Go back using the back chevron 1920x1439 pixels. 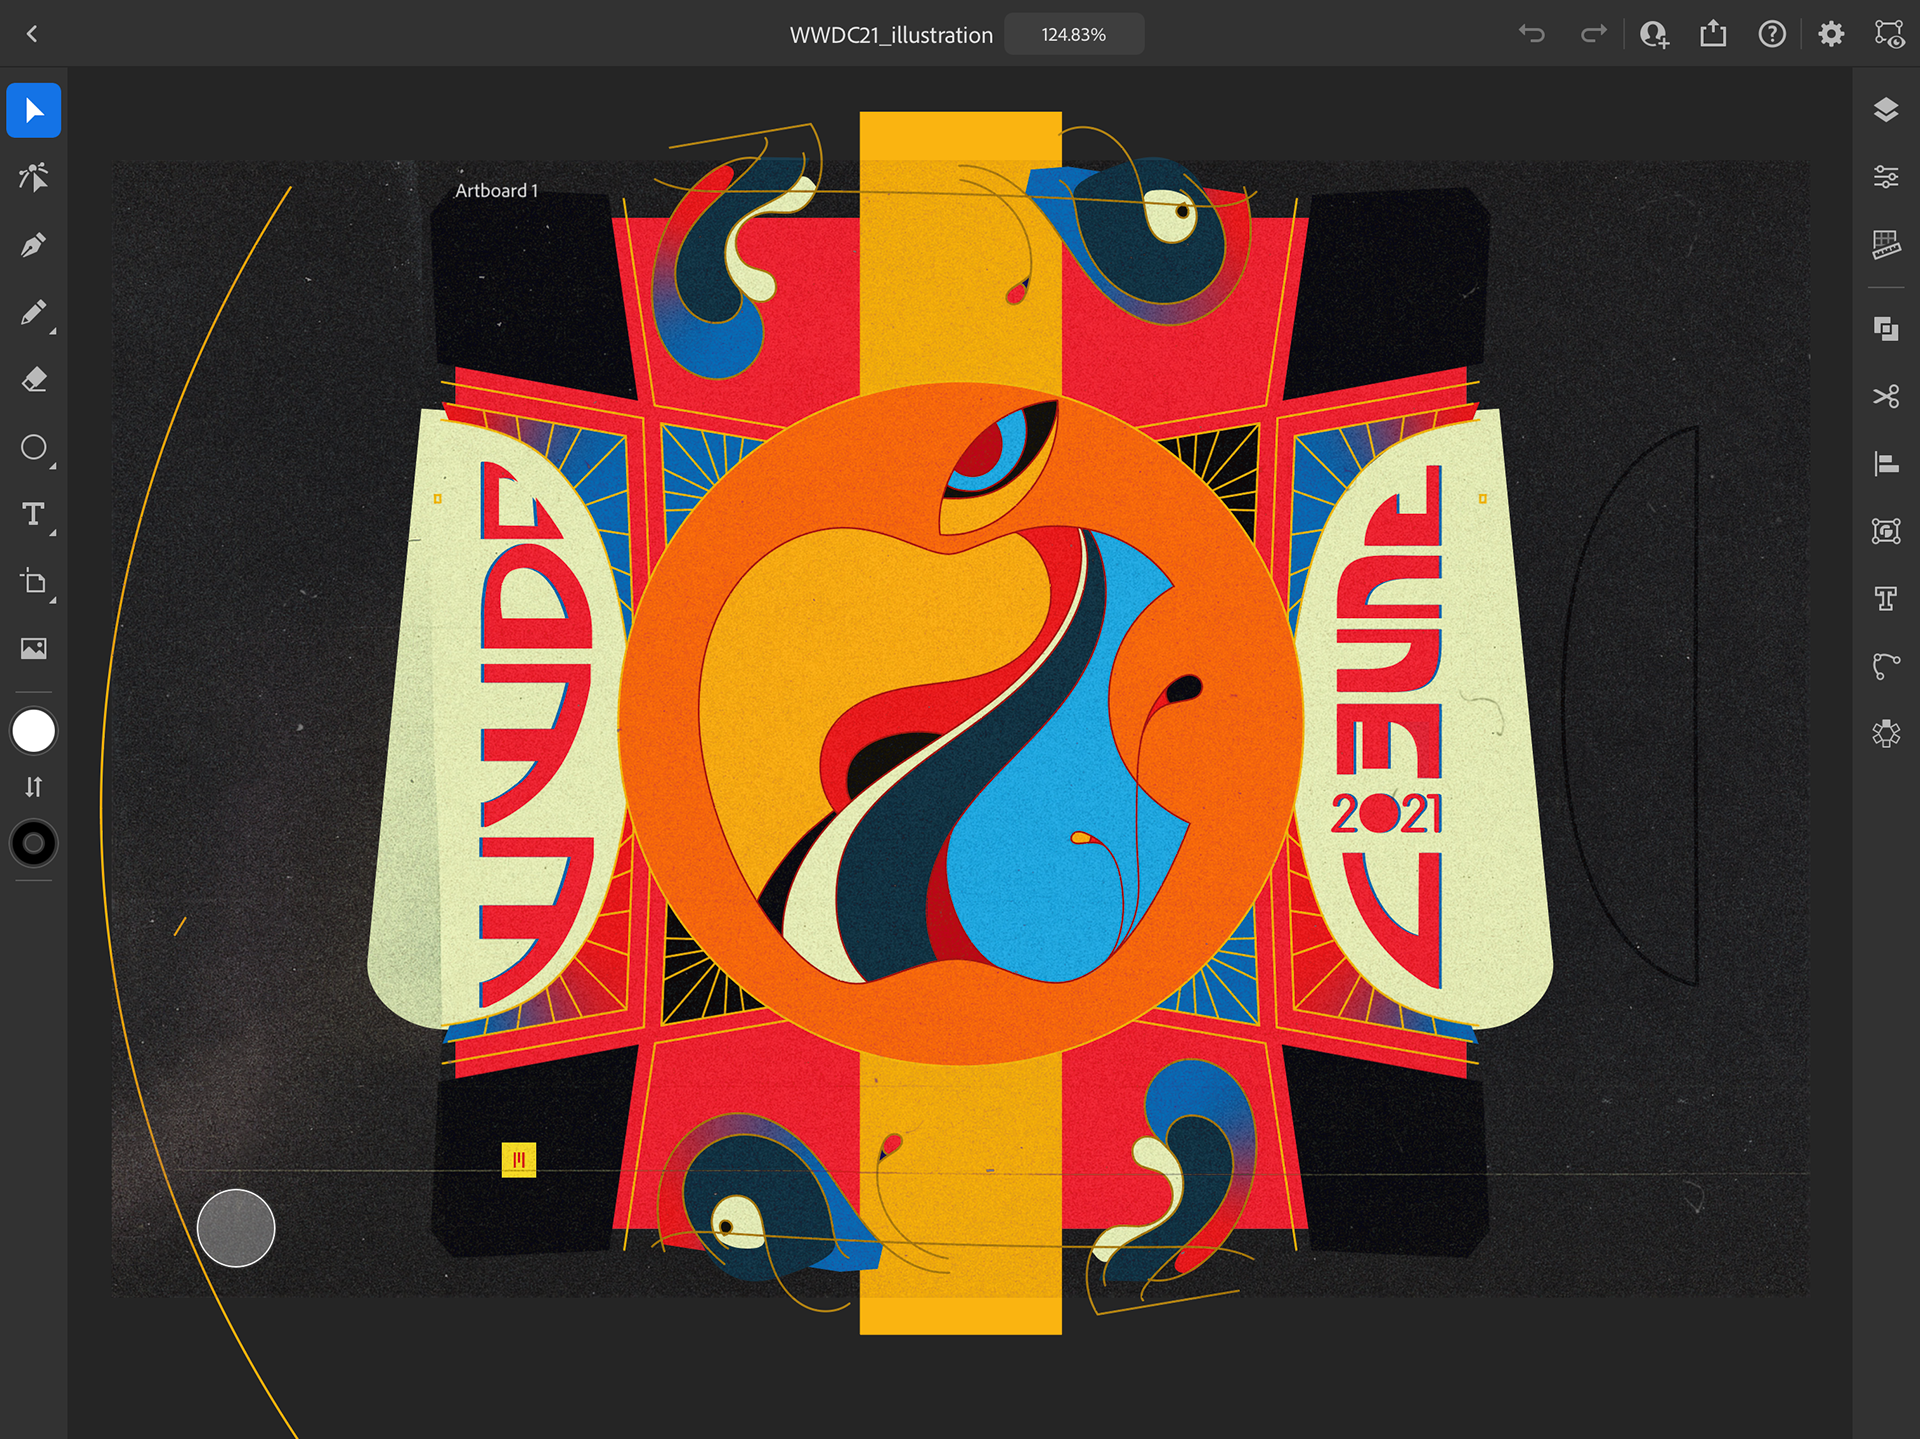(32, 34)
